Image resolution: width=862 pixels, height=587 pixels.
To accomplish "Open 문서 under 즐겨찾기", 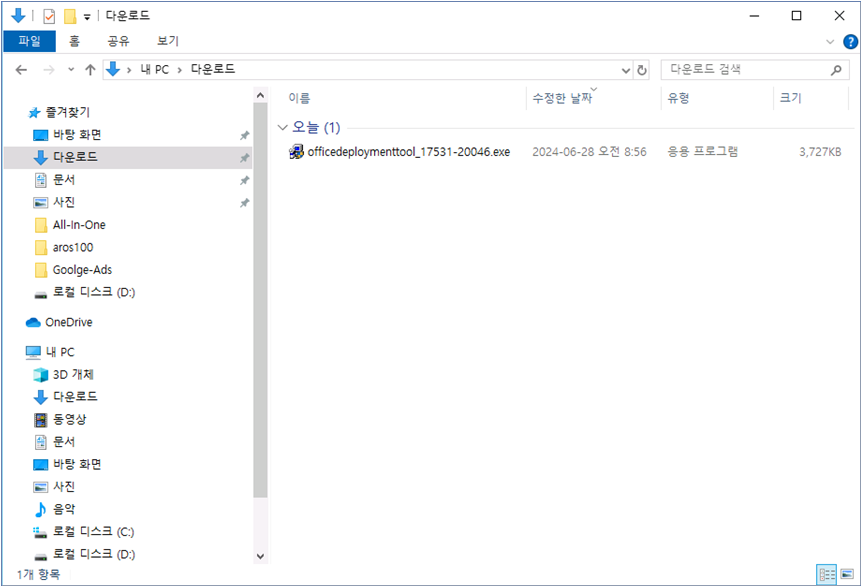I will pyautogui.click(x=64, y=180).
